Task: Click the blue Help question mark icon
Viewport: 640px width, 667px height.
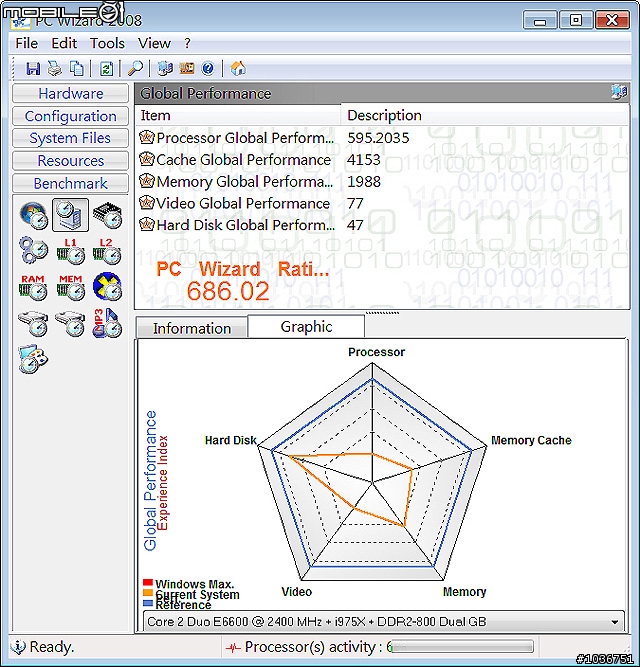Action: click(208, 68)
